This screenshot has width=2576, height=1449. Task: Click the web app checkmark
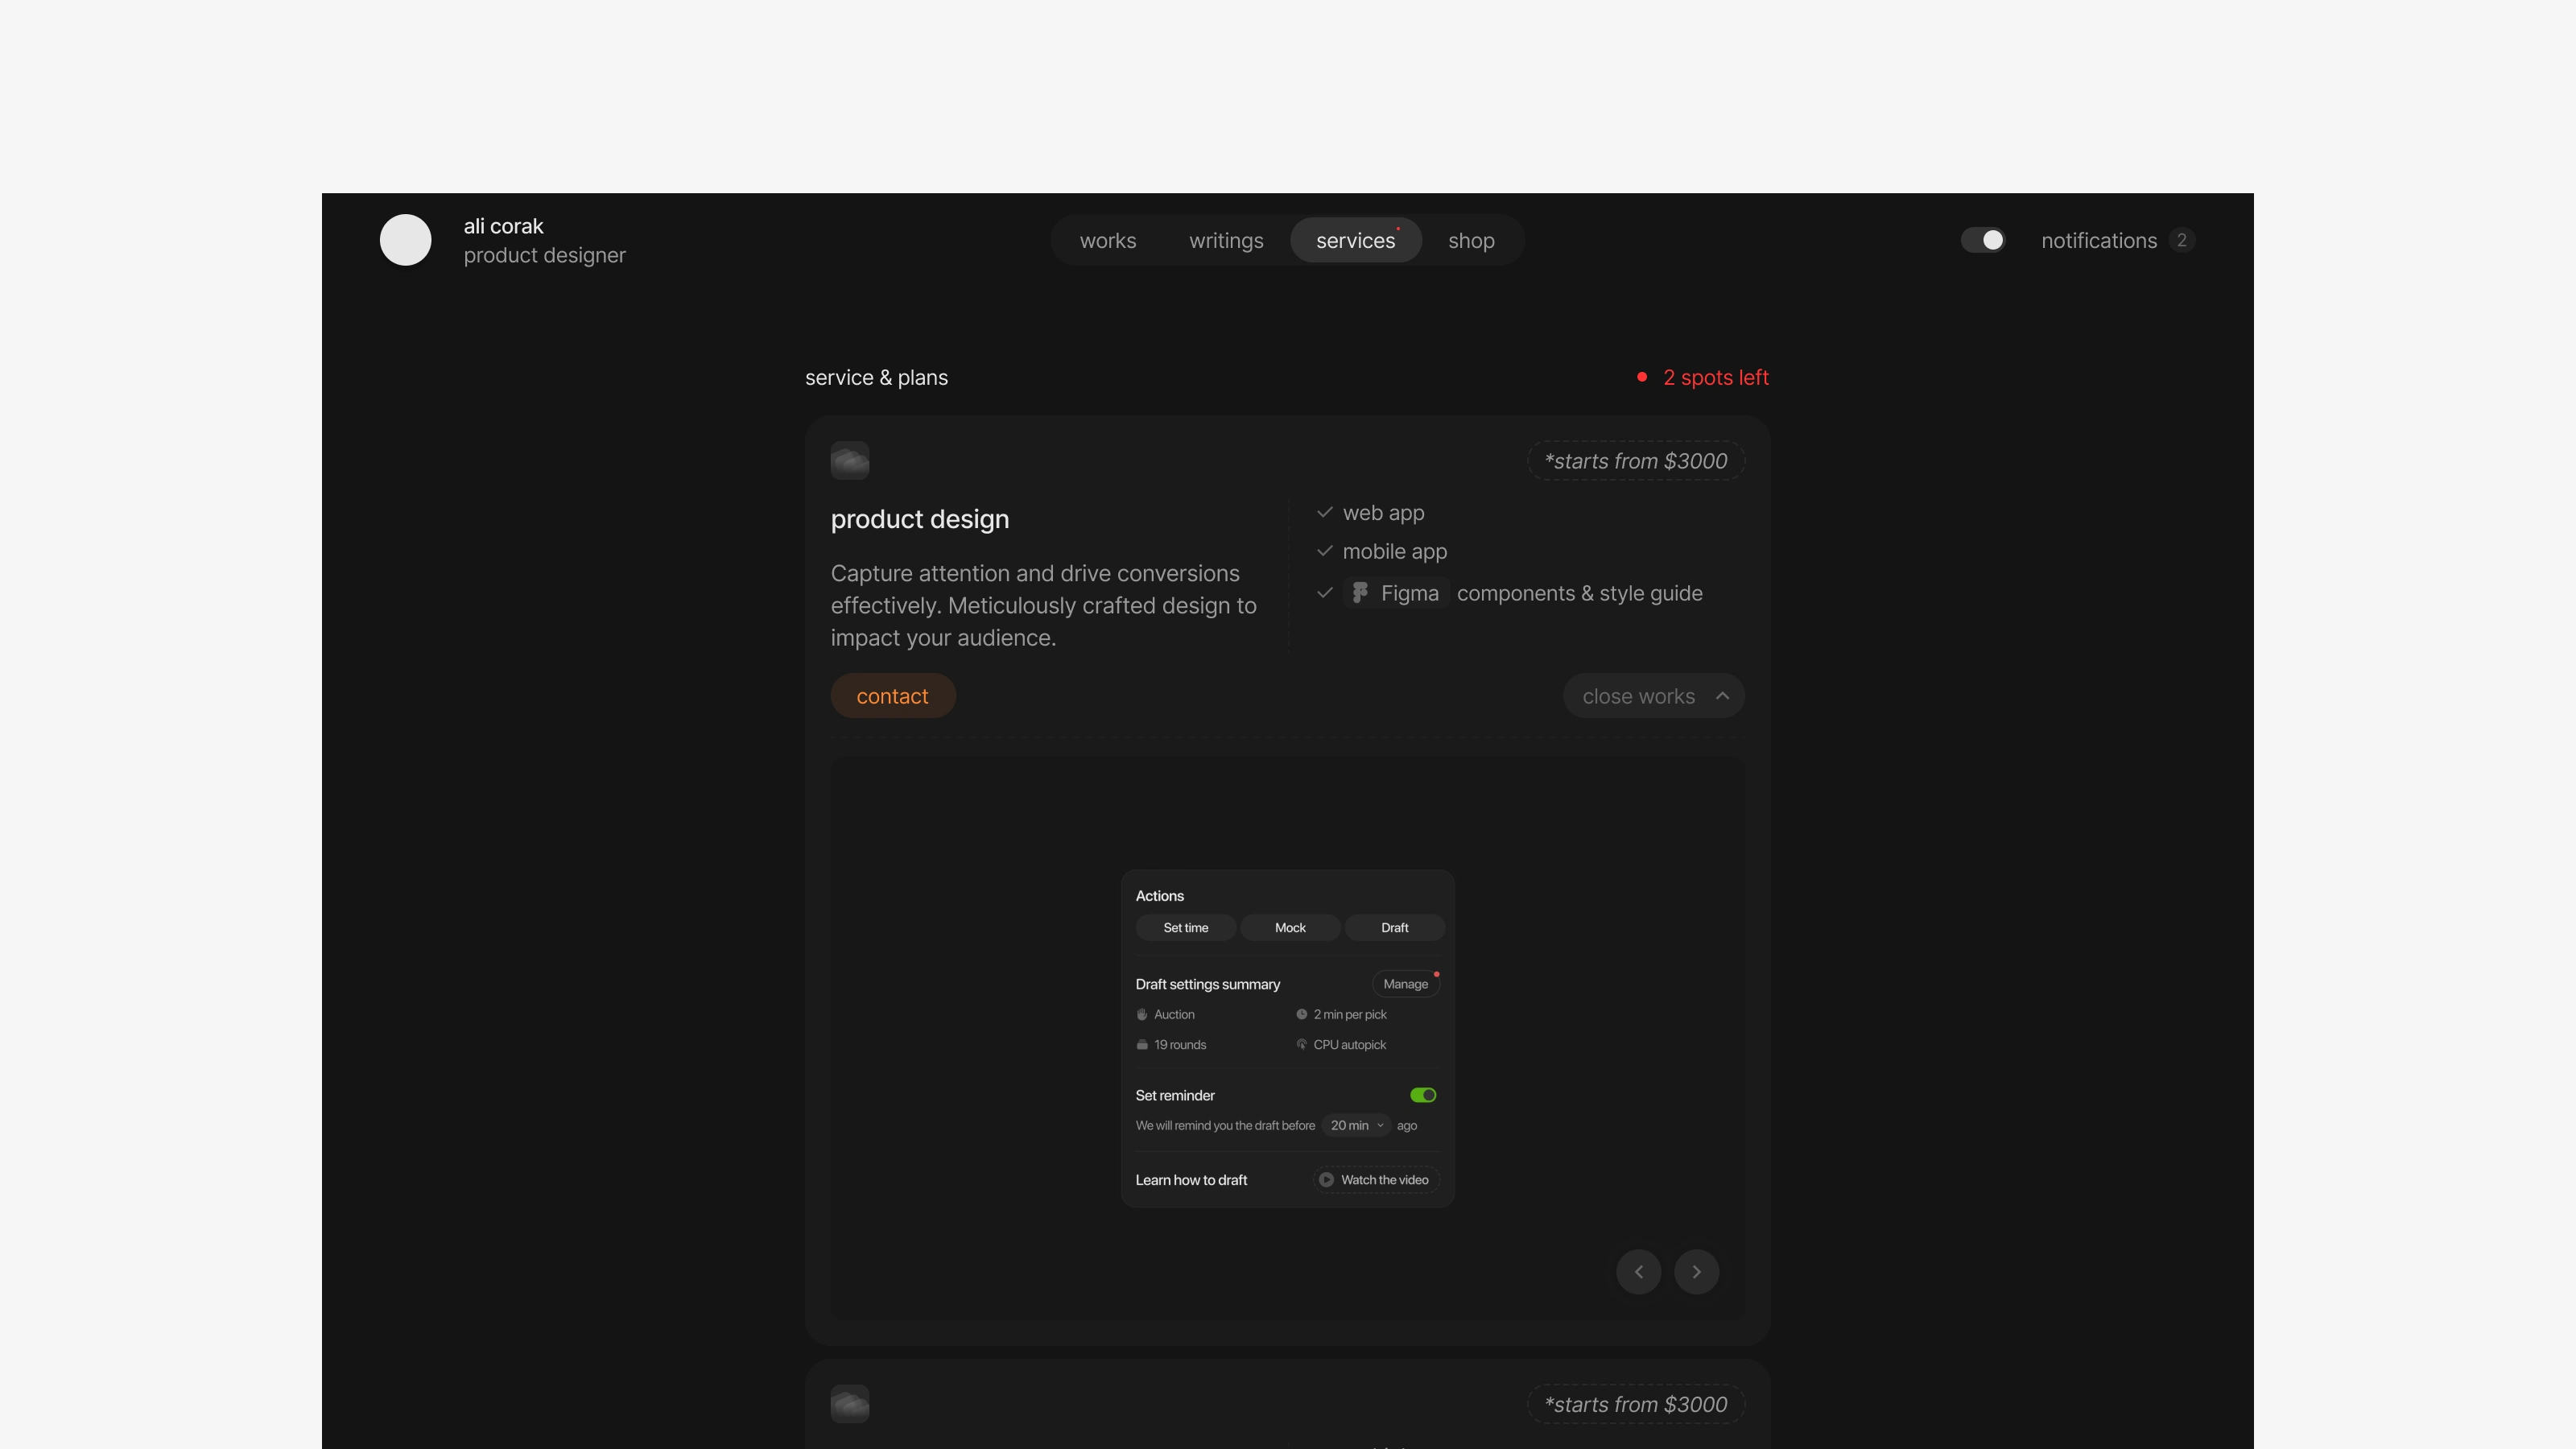1324,512
